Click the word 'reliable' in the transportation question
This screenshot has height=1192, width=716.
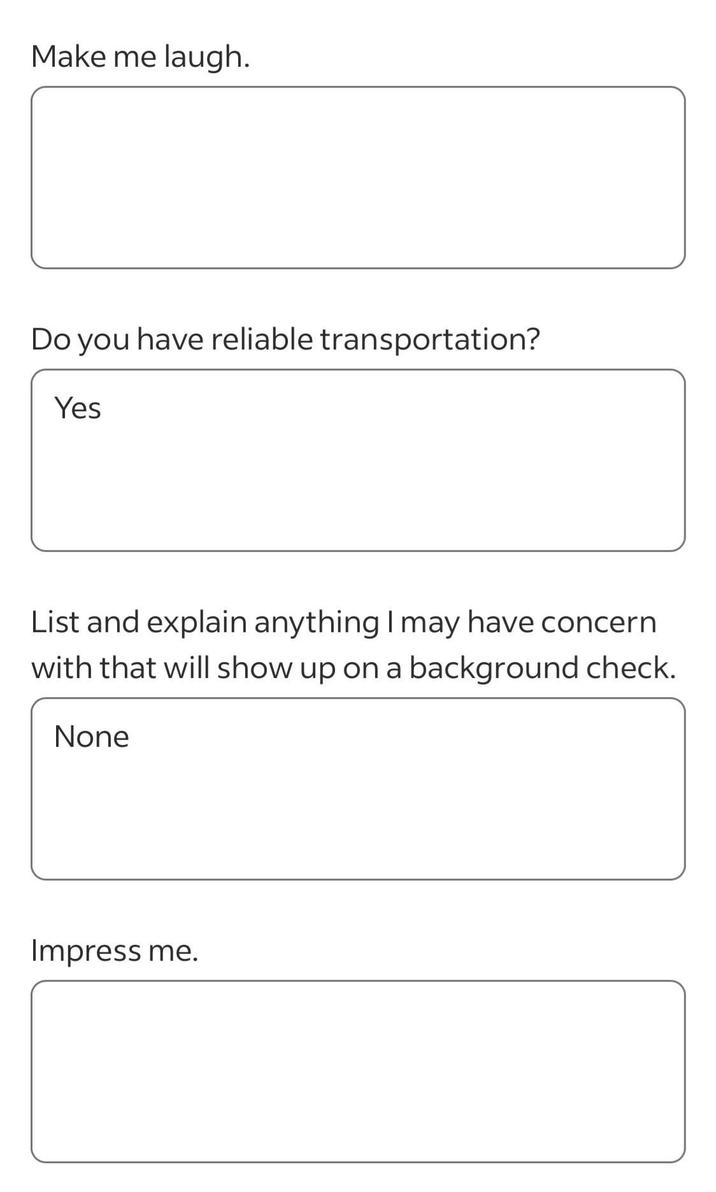(x=261, y=338)
